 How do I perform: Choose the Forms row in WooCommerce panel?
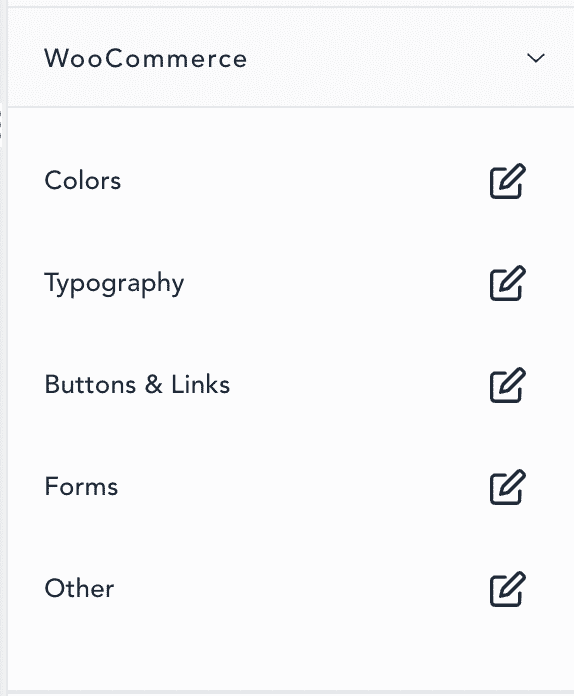tap(291, 486)
